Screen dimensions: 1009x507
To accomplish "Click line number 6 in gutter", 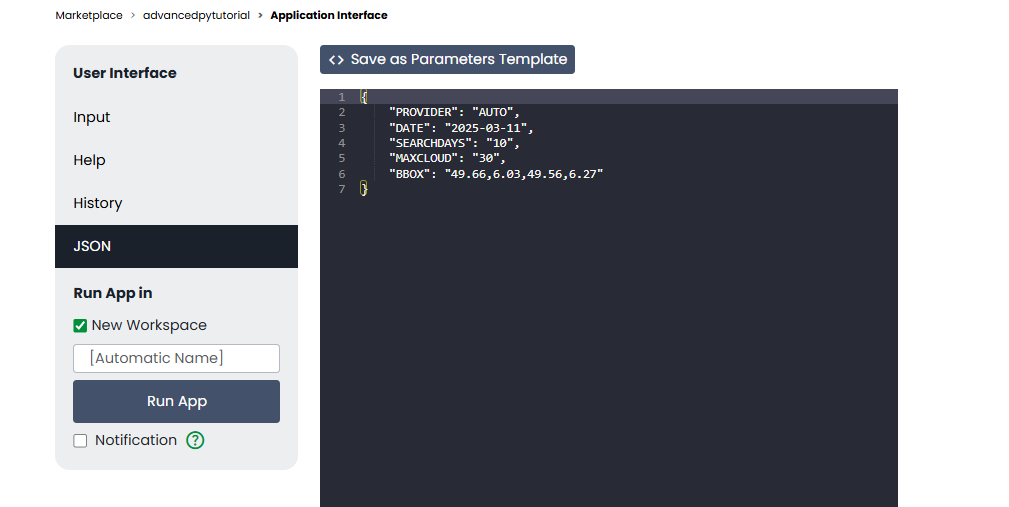I will coord(342,174).
